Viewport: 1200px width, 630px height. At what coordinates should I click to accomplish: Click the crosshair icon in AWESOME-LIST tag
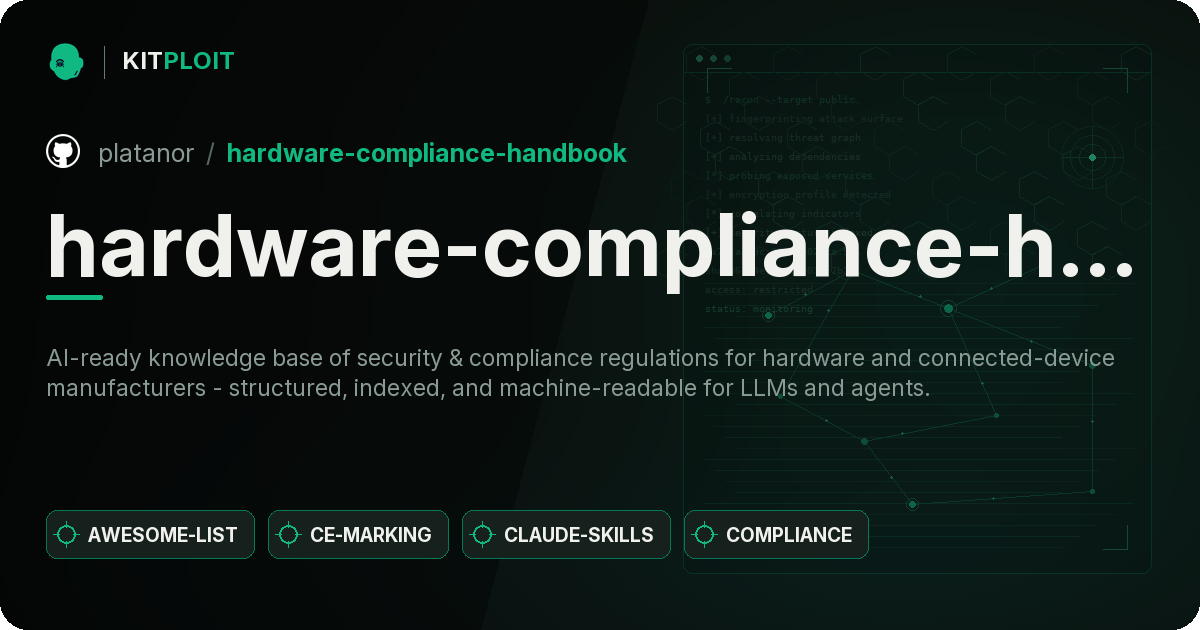(x=67, y=535)
